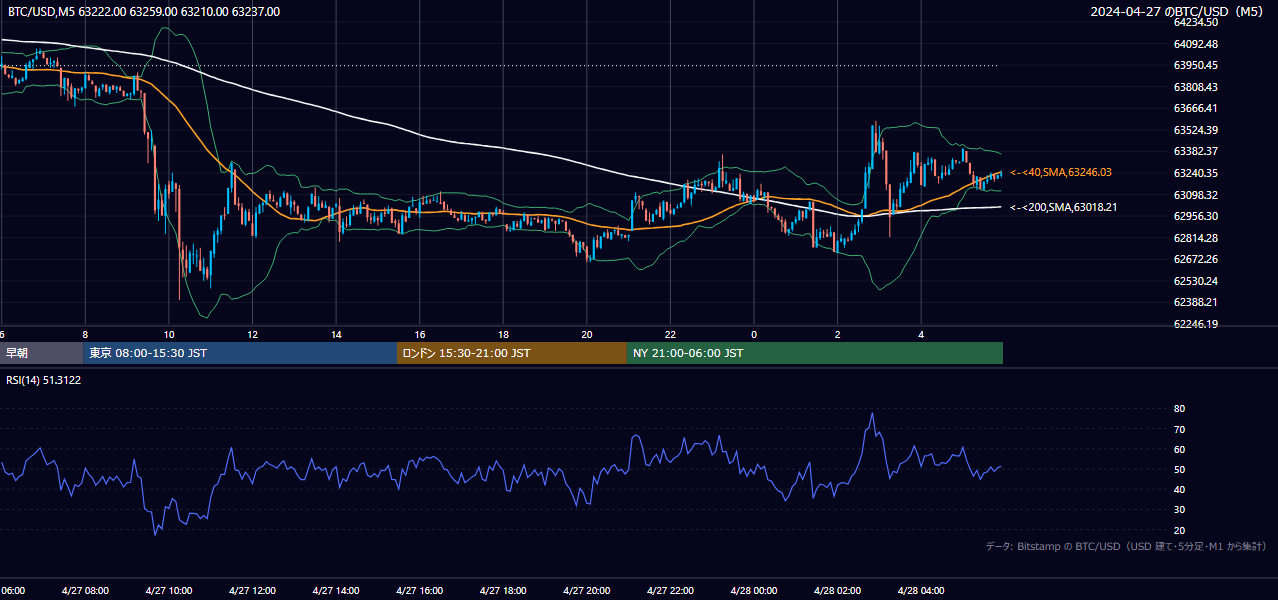Click hour tick 12 under price chart

point(252,334)
